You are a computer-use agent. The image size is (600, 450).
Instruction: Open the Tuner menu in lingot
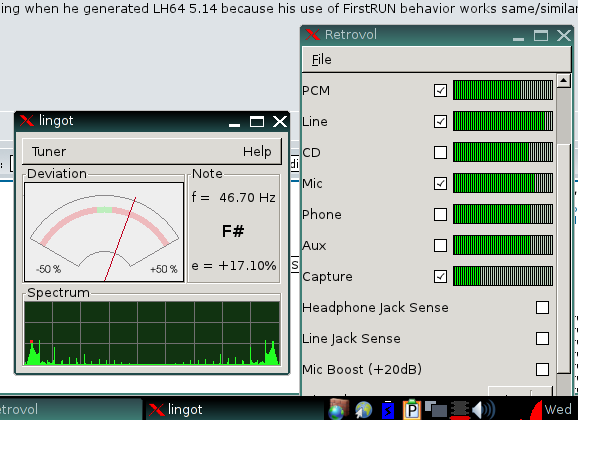(49, 152)
